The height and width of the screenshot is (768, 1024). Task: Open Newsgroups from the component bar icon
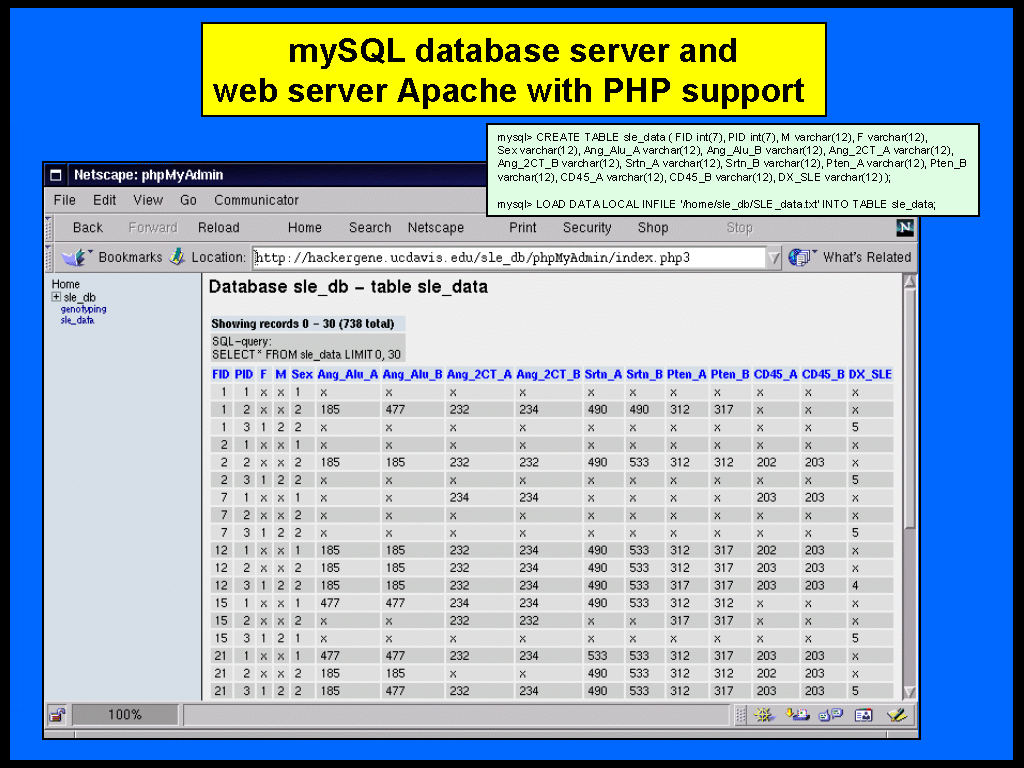click(x=830, y=715)
